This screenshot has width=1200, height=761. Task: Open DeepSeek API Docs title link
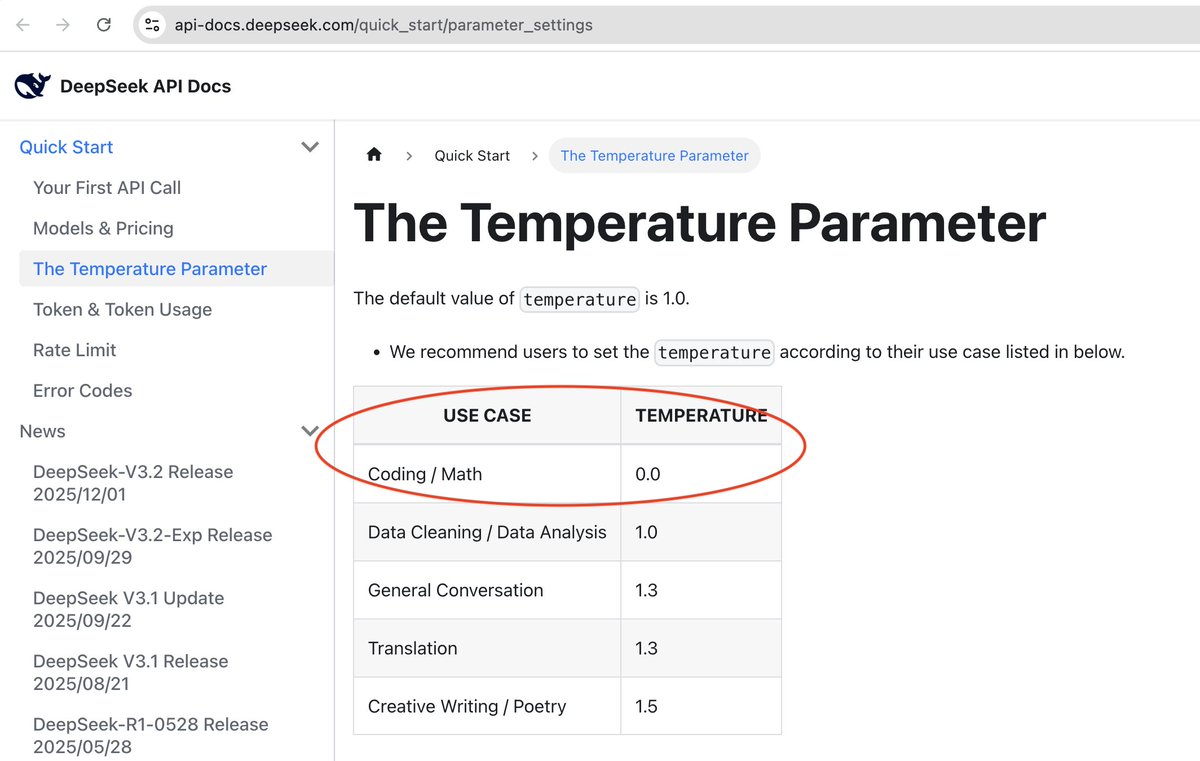145,86
